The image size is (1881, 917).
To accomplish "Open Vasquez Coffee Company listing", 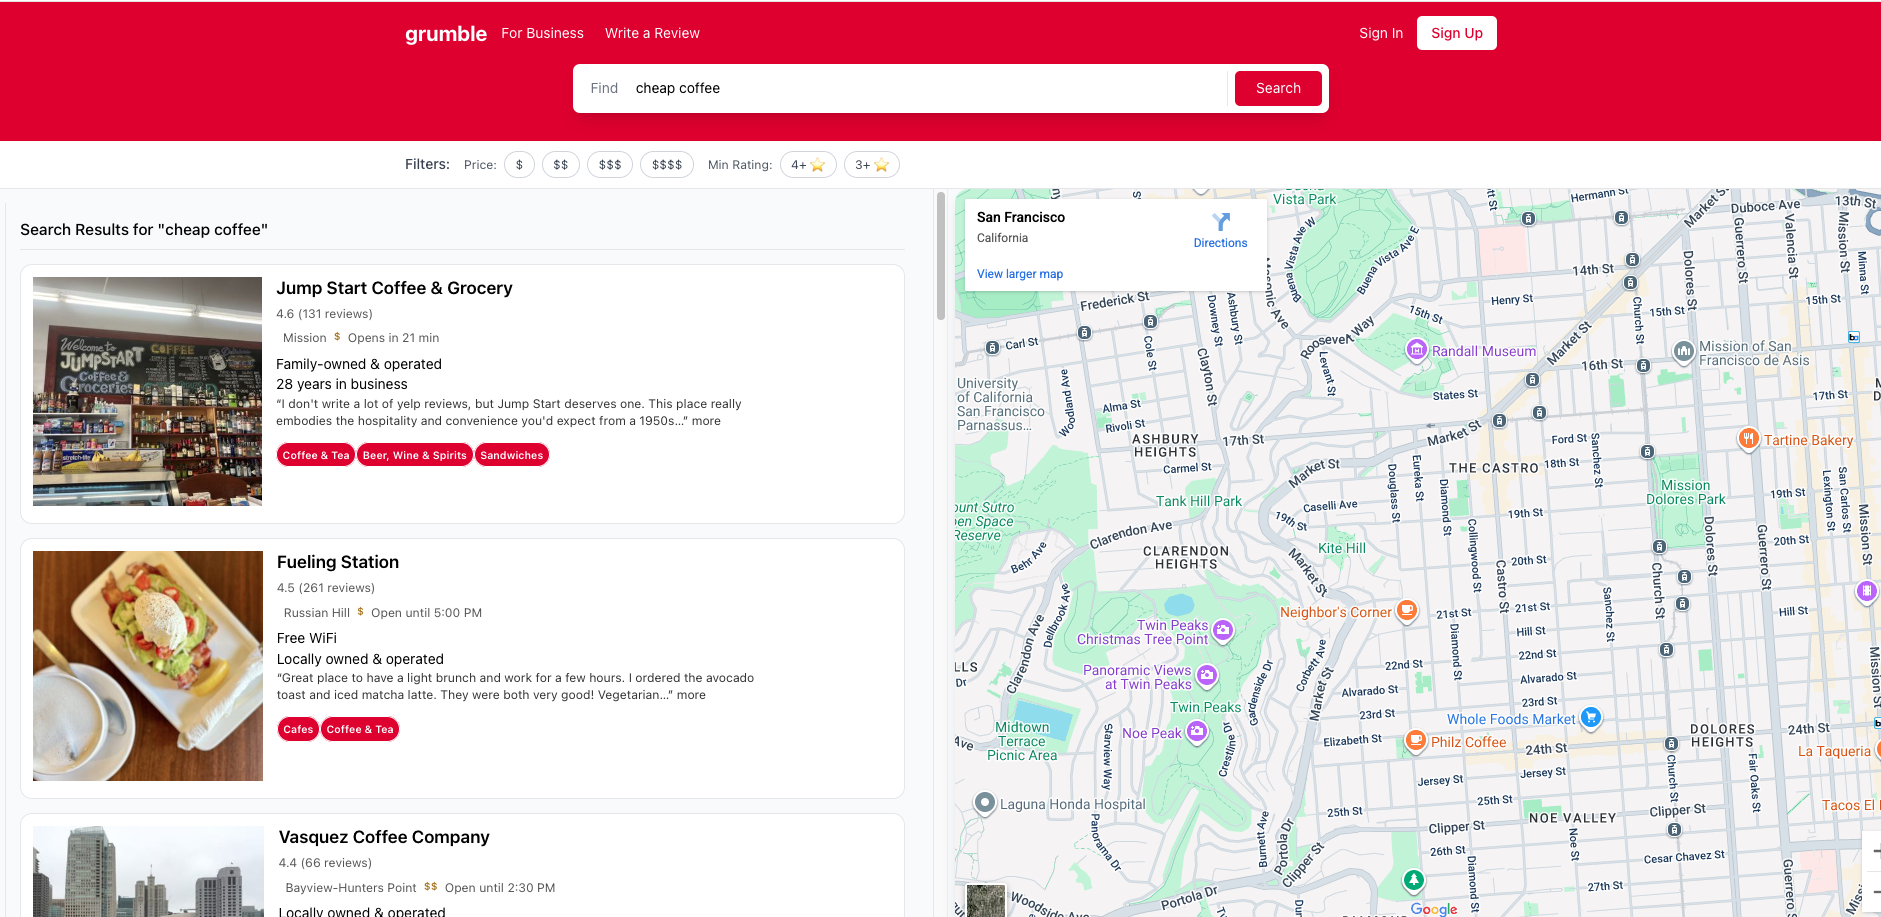I will 384,837.
